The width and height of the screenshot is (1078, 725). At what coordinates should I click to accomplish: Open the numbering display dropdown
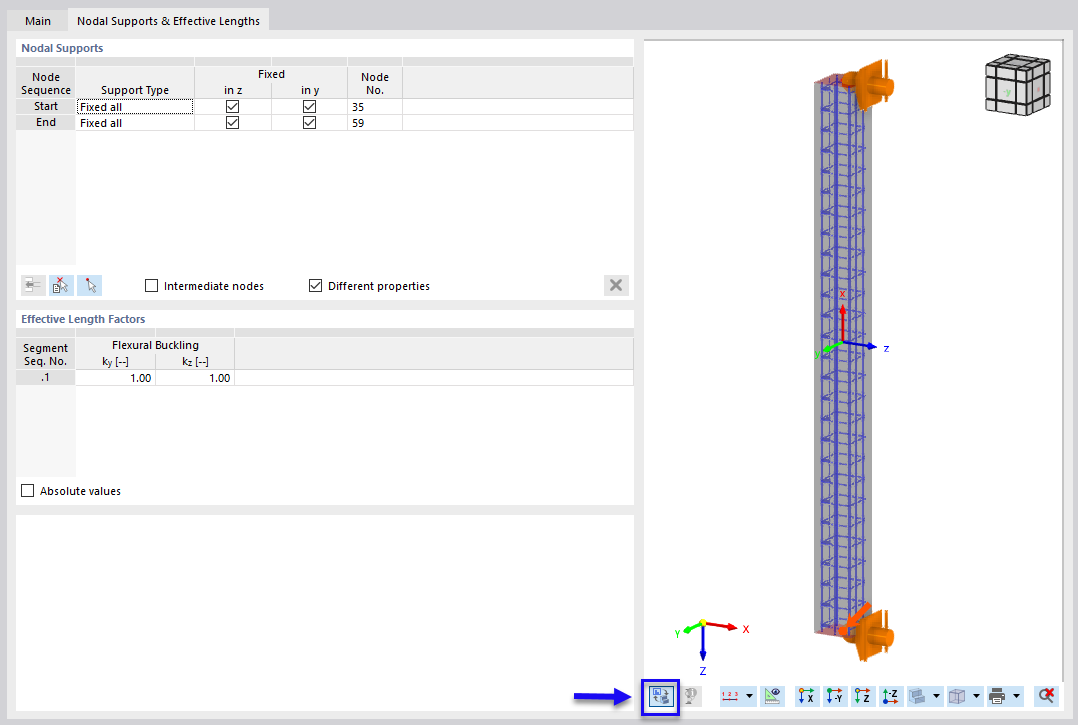[748, 696]
